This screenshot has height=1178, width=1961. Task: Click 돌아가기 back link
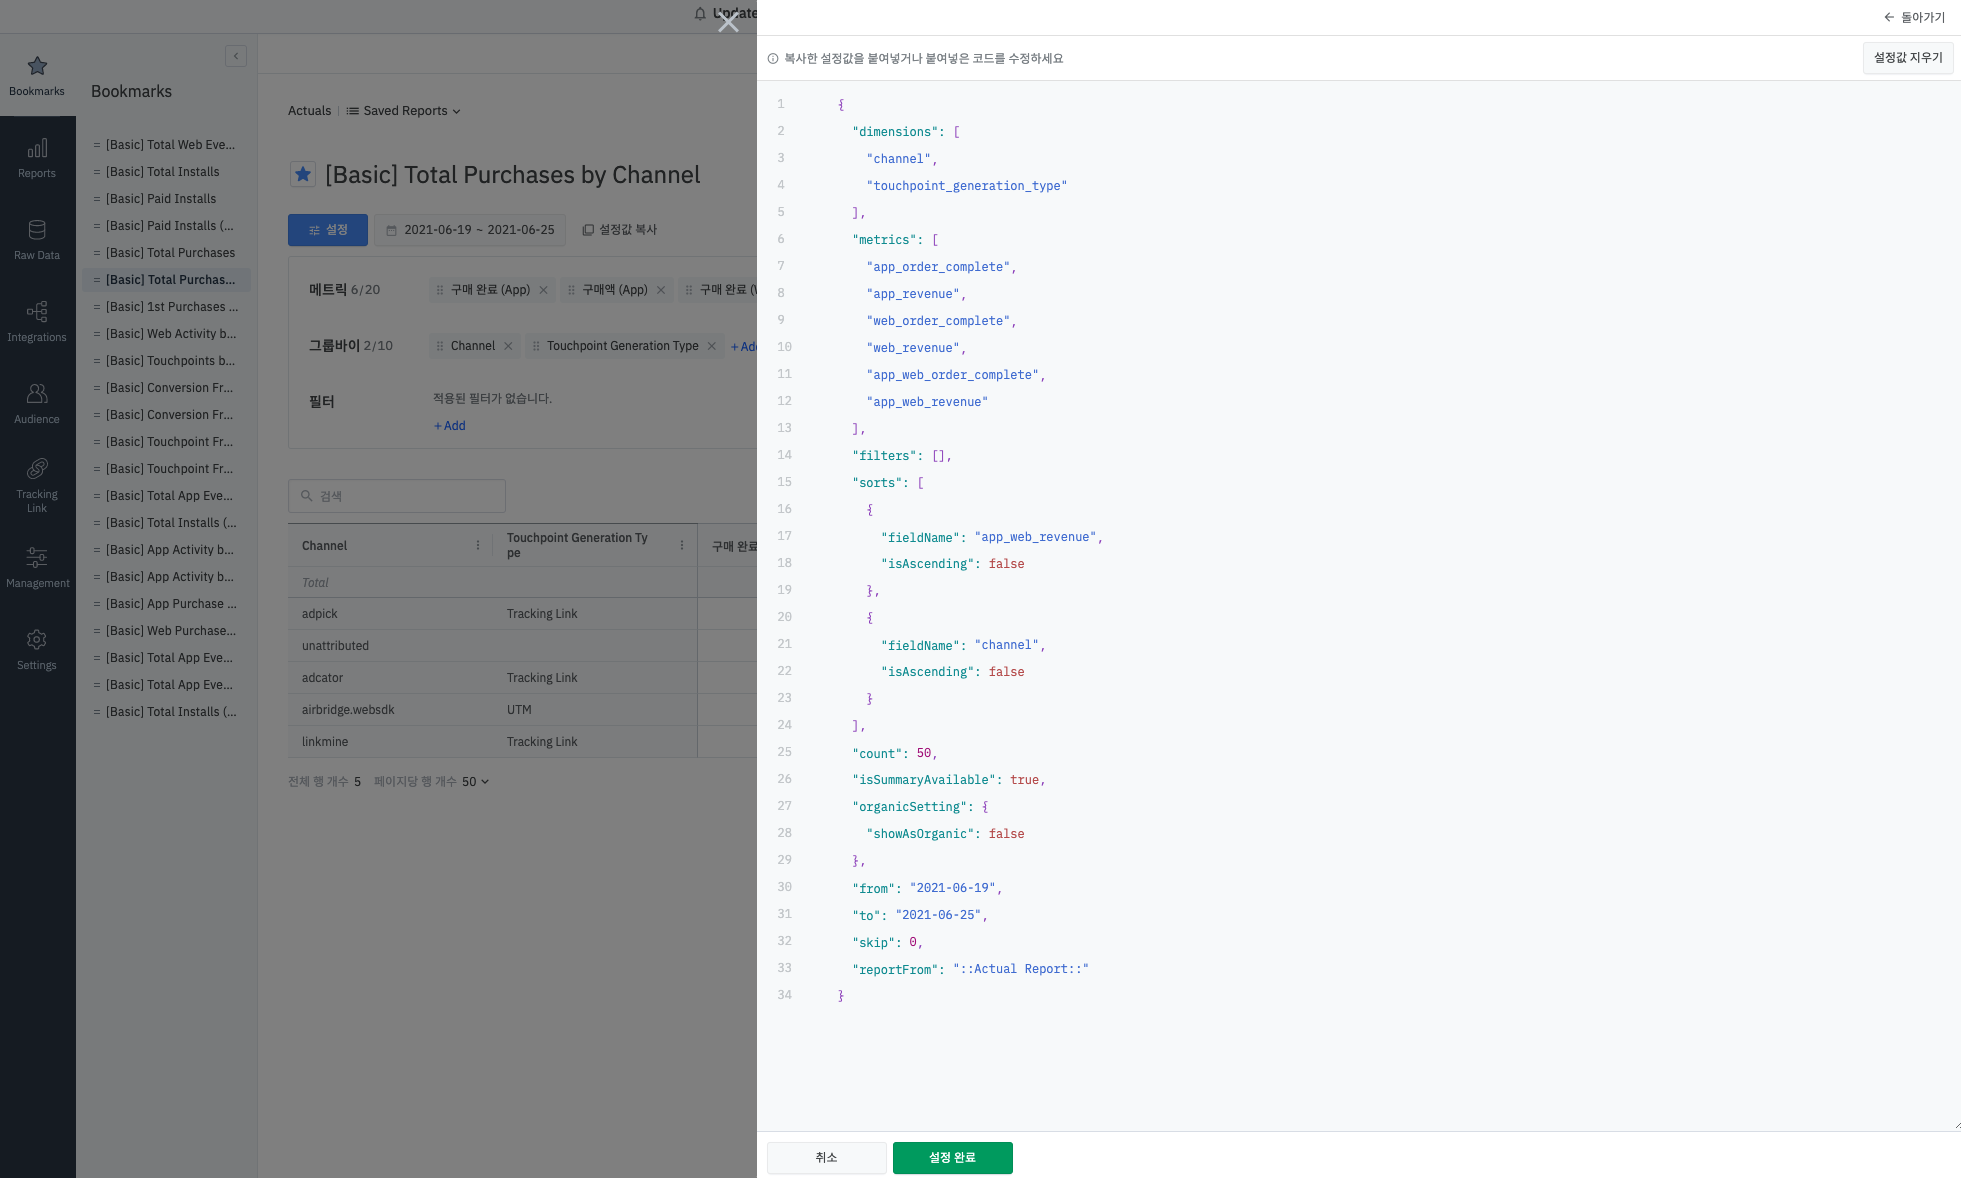pyautogui.click(x=1915, y=18)
